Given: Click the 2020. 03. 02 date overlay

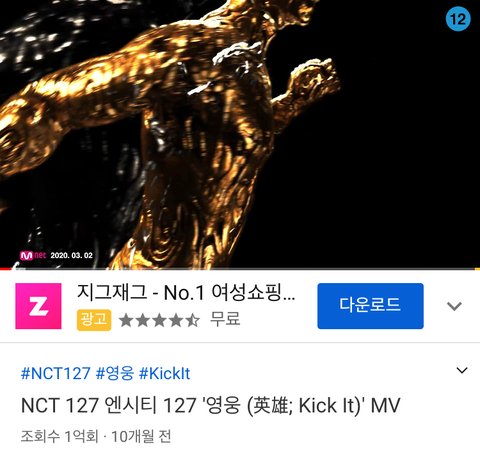Looking at the screenshot, I should pos(72,256).
